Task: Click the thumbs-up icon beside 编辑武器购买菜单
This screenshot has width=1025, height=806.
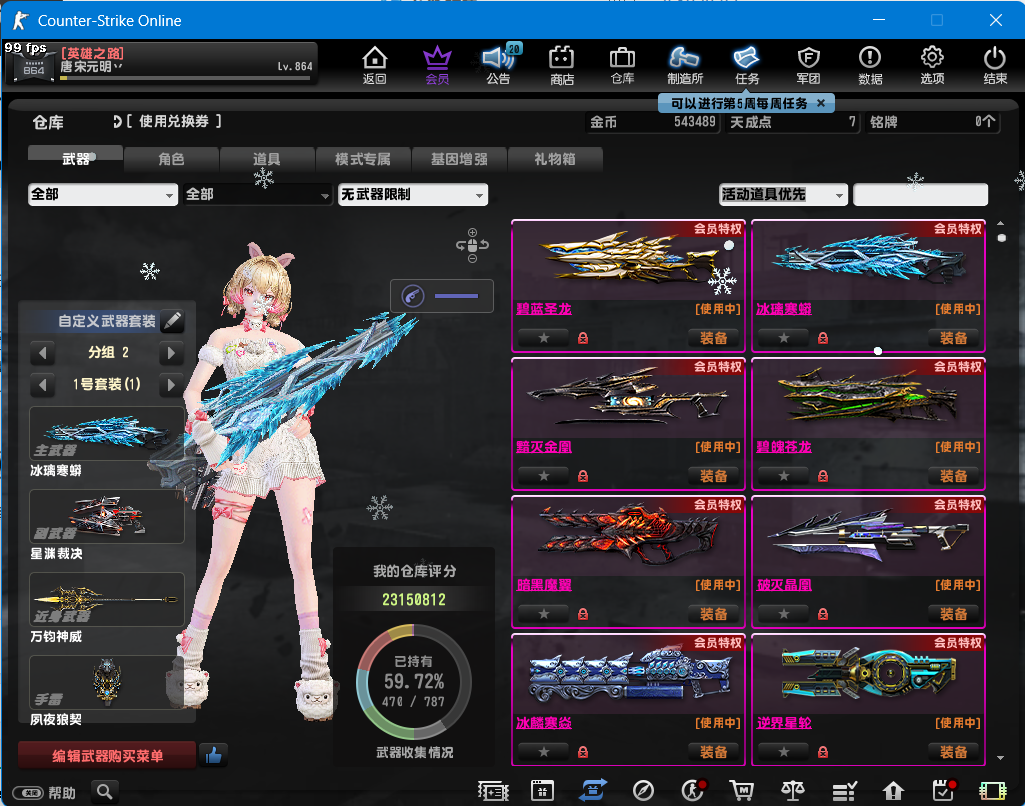Action: point(213,756)
